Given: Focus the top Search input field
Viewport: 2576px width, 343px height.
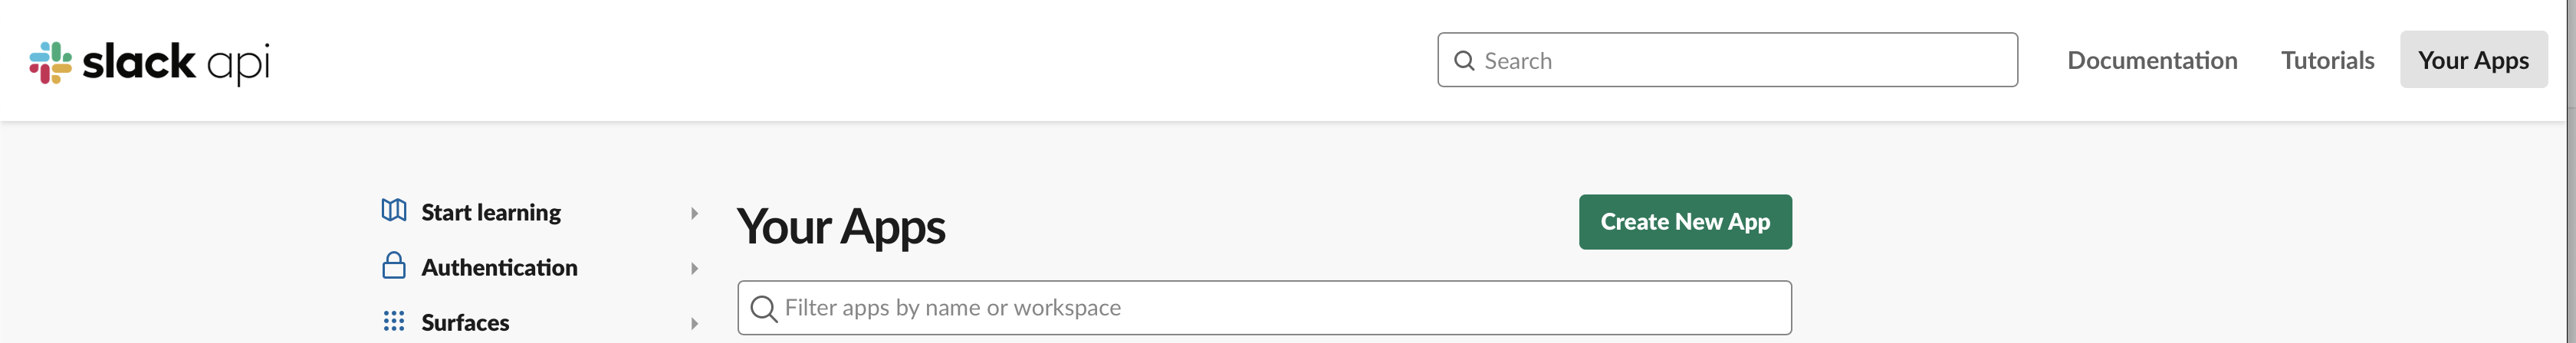Looking at the screenshot, I should [x=1727, y=60].
